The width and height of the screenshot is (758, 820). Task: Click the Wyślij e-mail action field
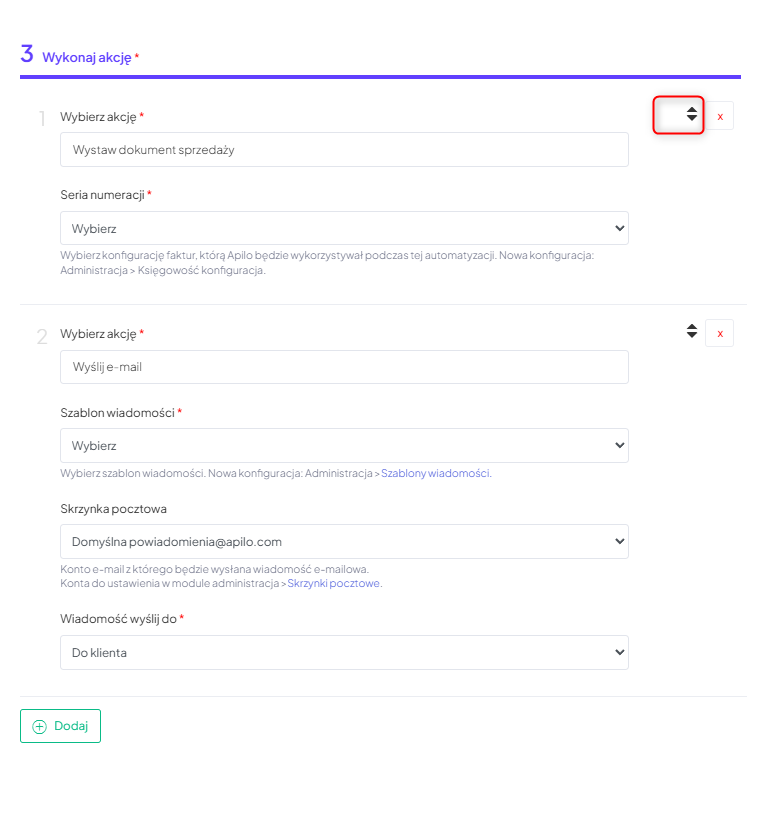tap(344, 367)
